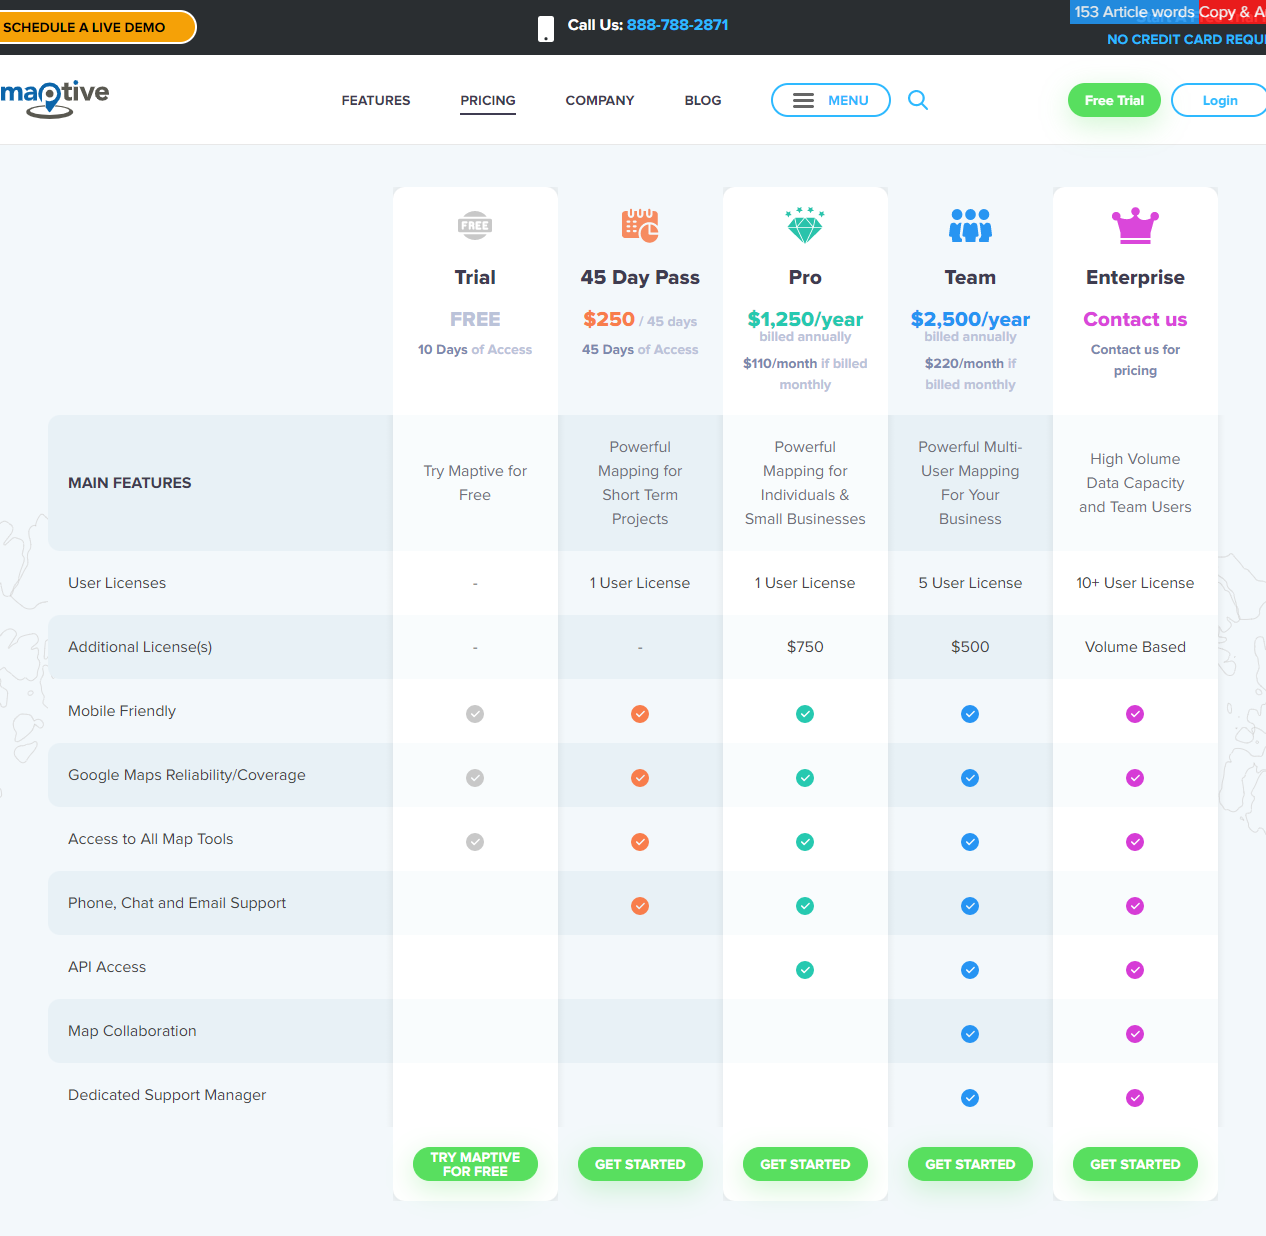Click the Trial plan FREE badge icon
The width and height of the screenshot is (1266, 1236).
pyautogui.click(x=475, y=226)
